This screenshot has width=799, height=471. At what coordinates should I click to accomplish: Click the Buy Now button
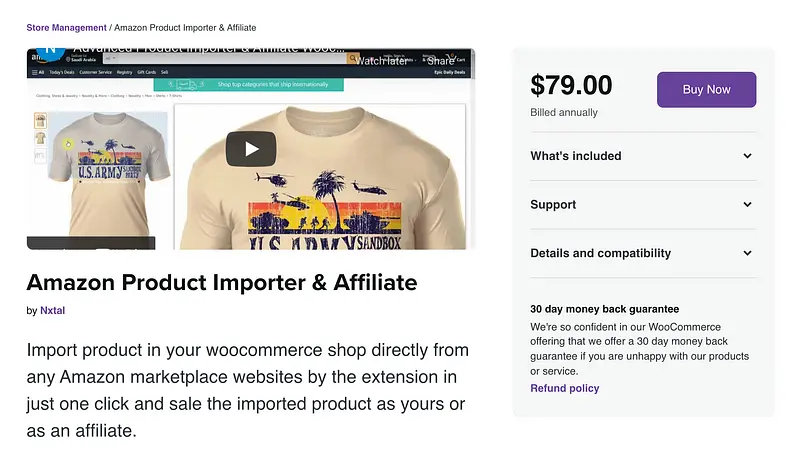[x=706, y=90]
